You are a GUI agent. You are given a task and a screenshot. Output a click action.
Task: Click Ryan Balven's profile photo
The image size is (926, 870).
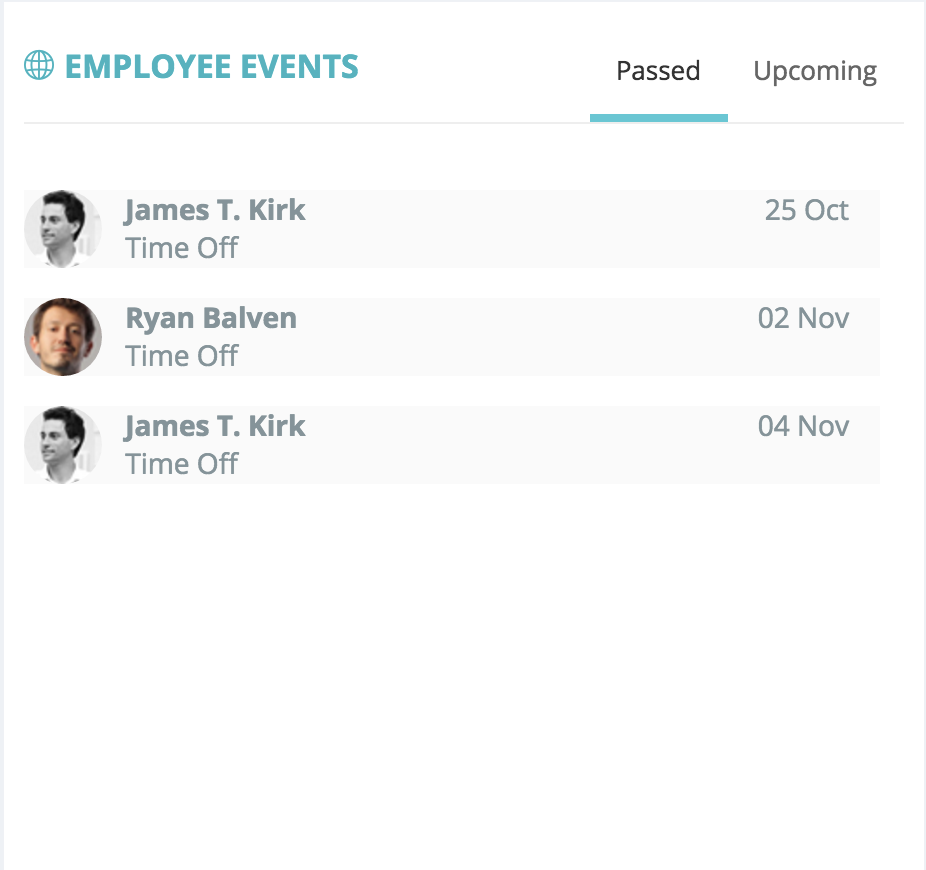[x=62, y=337]
